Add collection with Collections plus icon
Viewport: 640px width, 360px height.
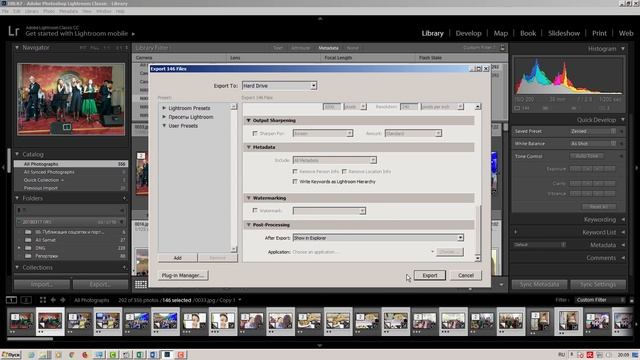click(124, 267)
